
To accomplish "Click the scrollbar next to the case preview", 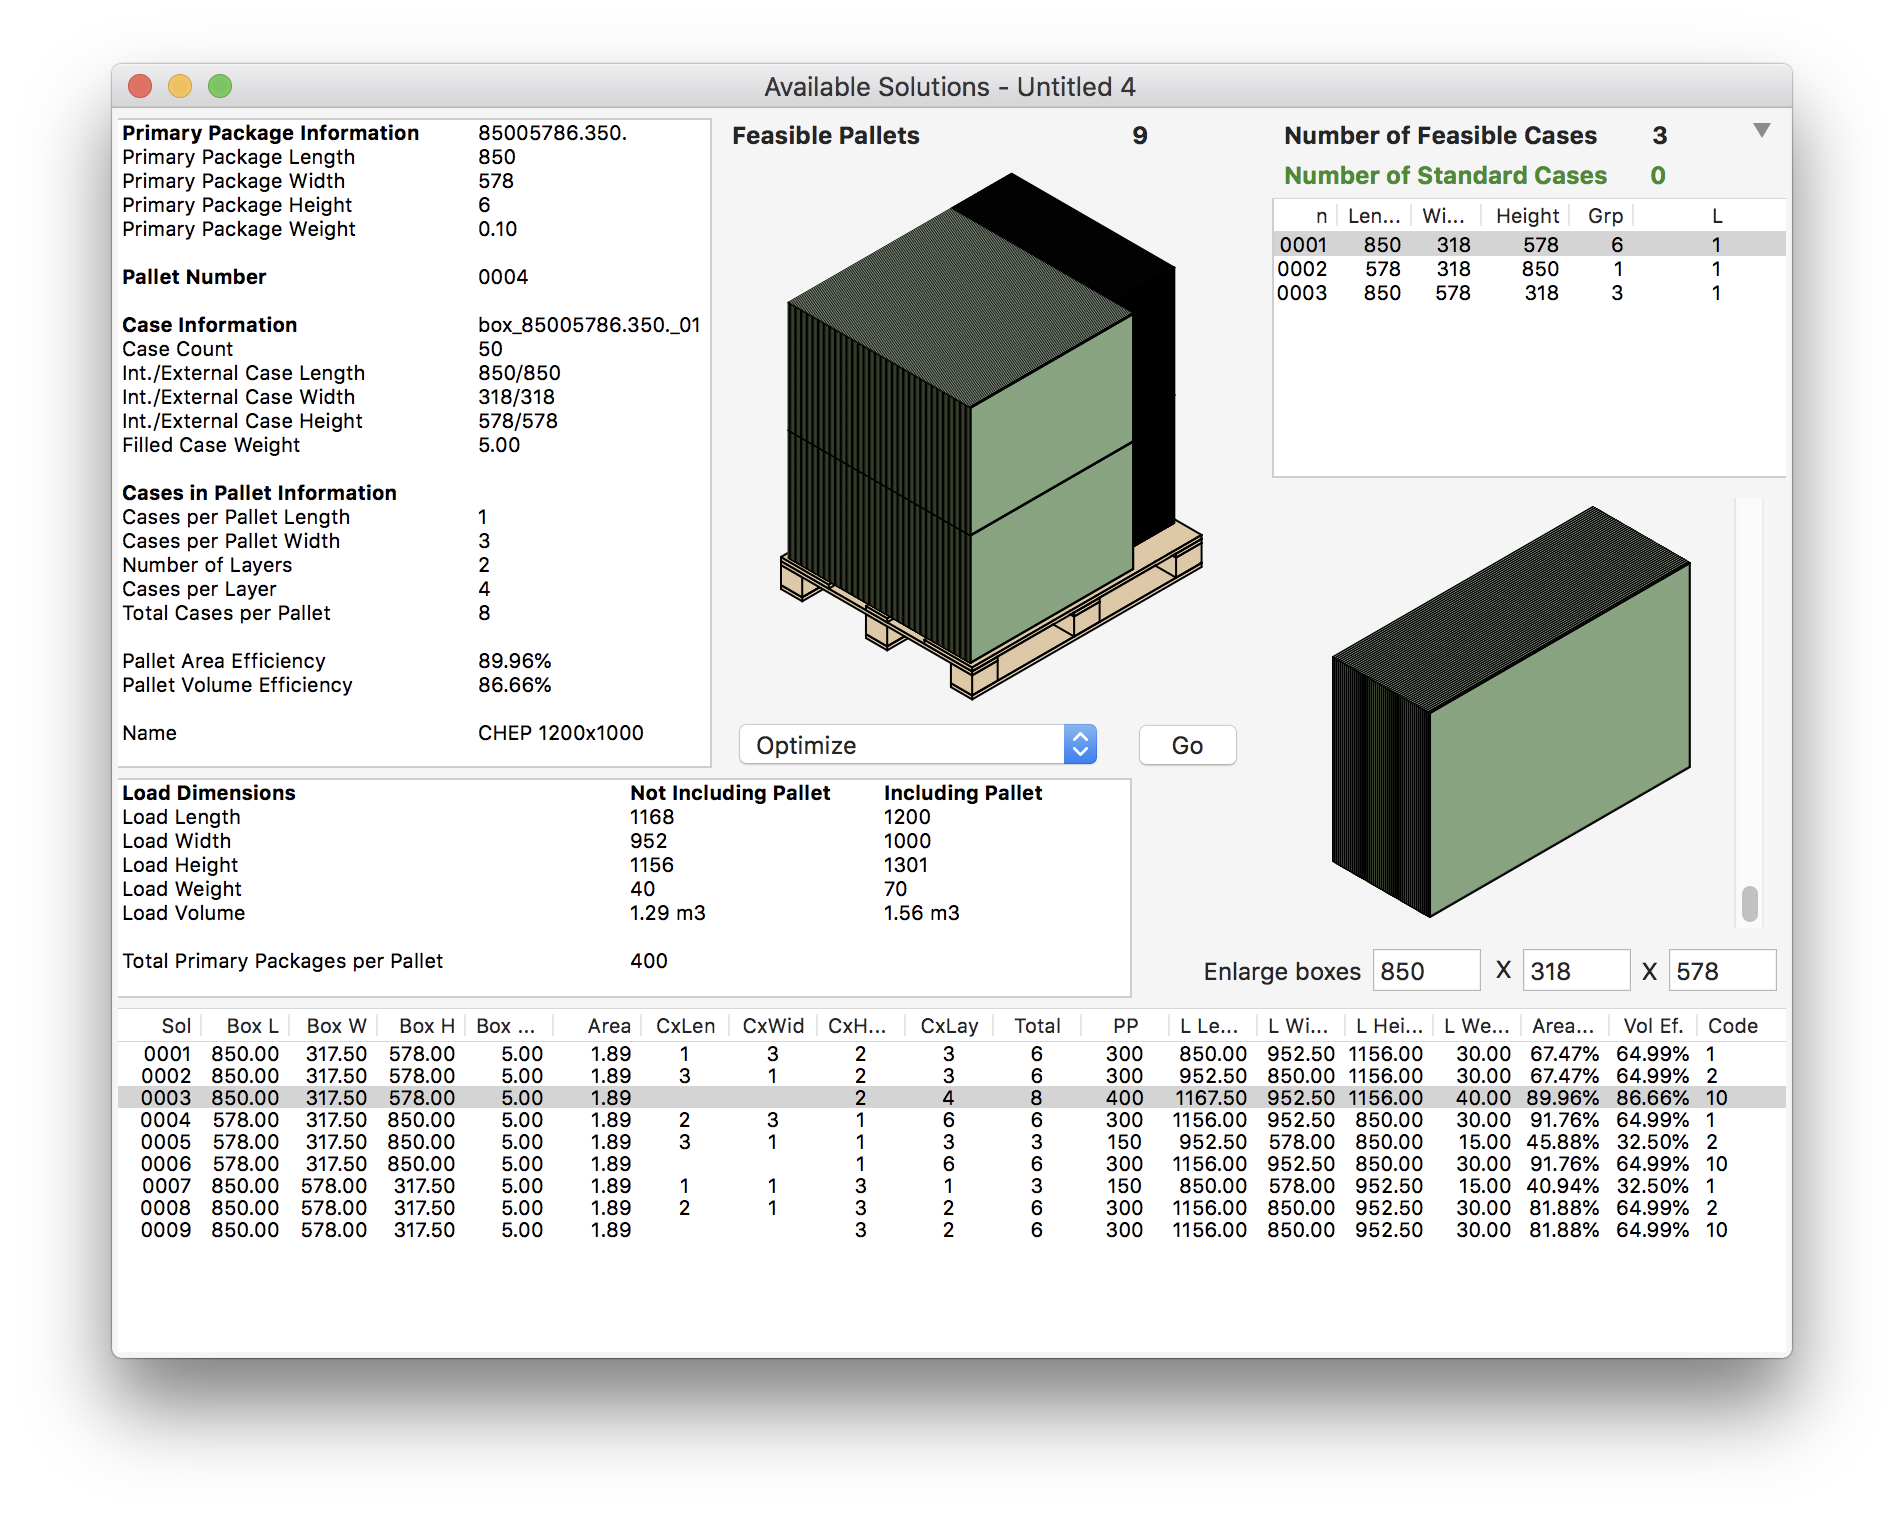I will (x=1749, y=712).
